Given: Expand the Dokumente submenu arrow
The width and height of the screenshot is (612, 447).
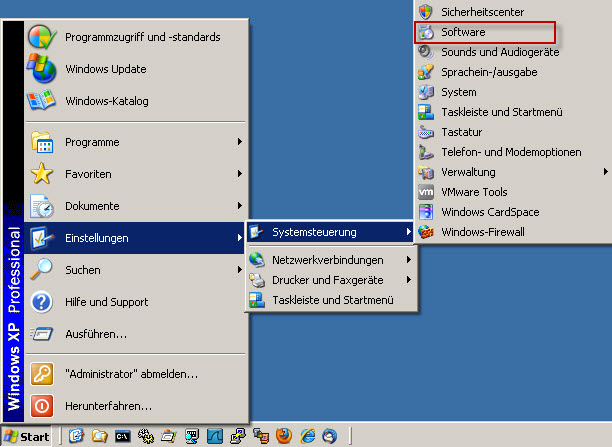Looking at the screenshot, I should 240,206.
